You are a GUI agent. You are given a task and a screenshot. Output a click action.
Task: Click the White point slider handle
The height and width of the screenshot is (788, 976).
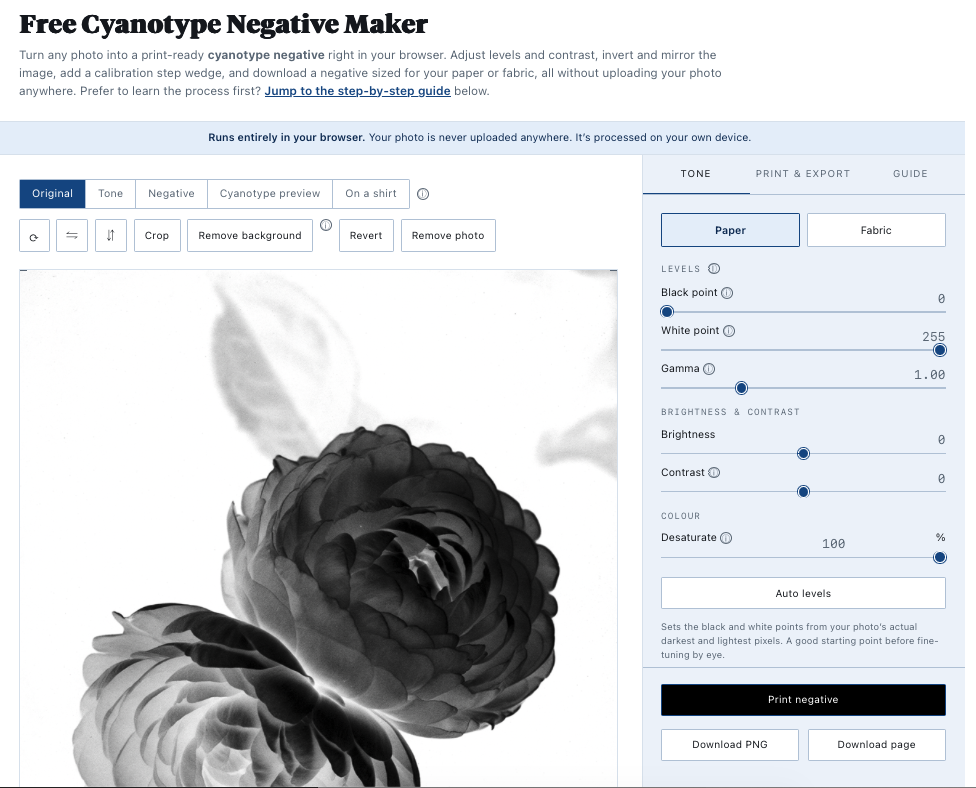click(940, 350)
